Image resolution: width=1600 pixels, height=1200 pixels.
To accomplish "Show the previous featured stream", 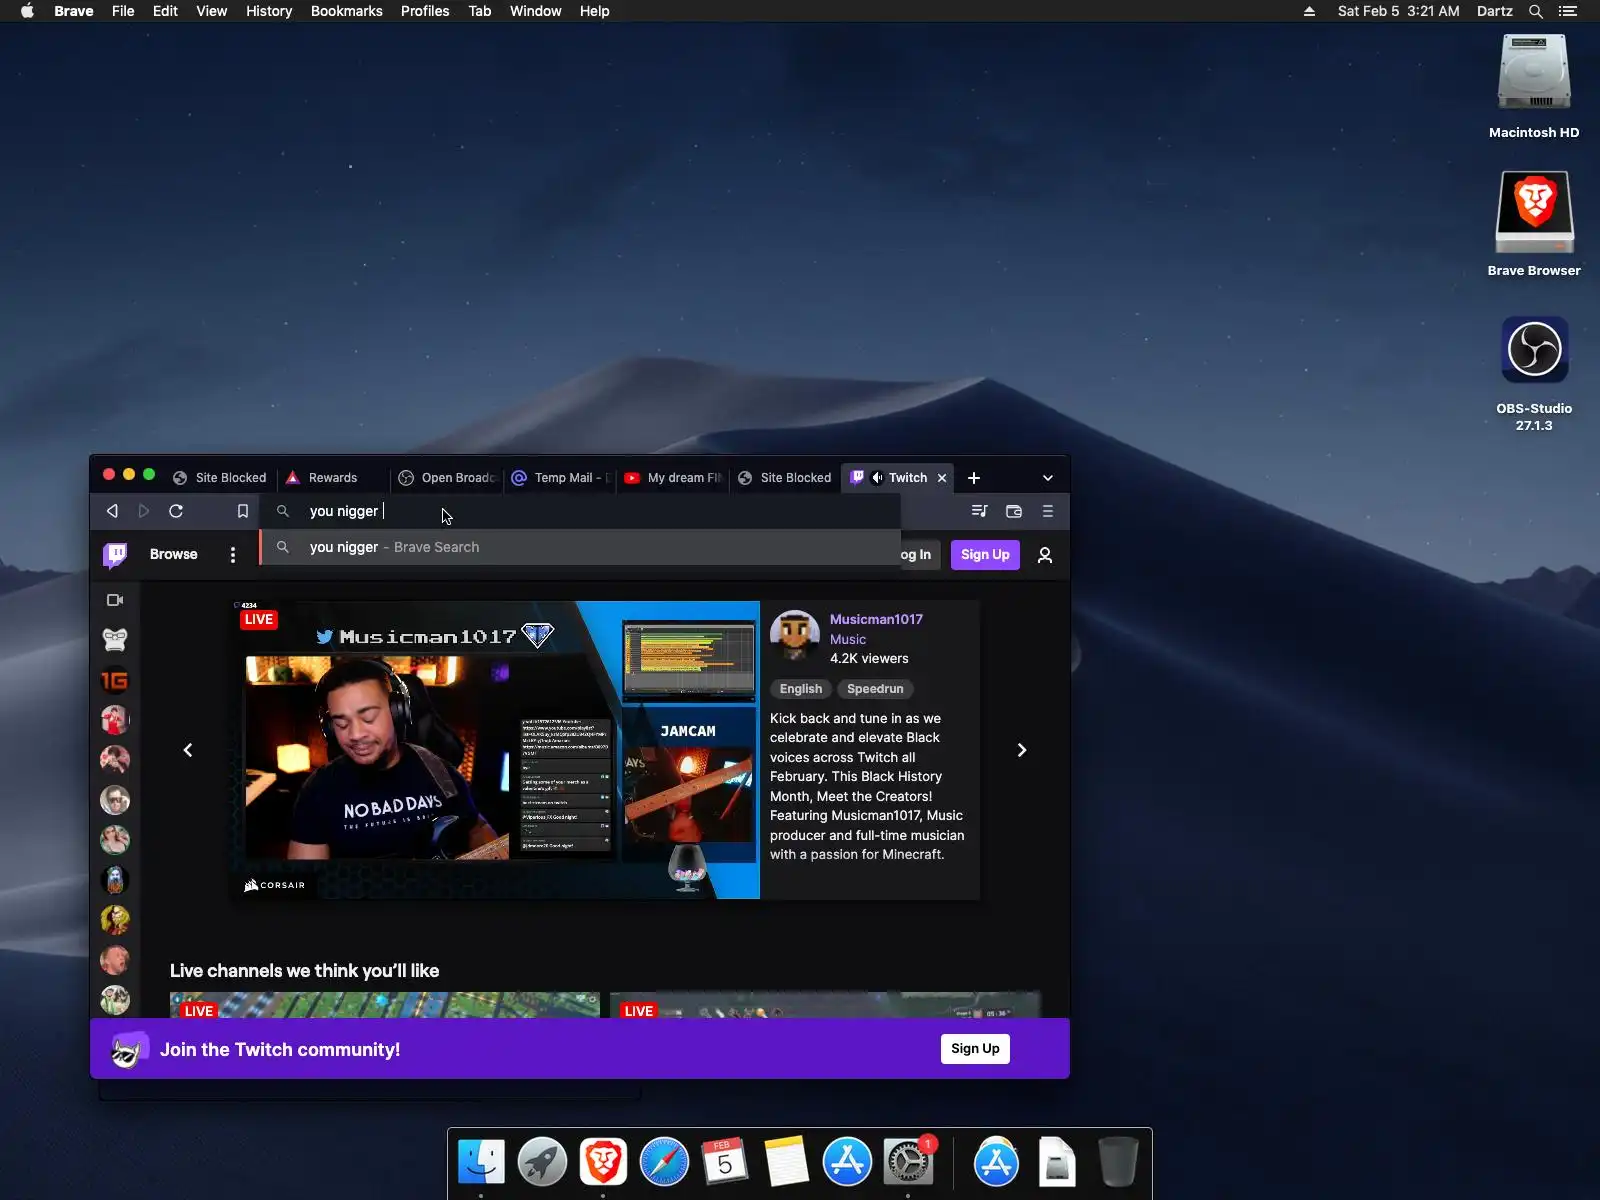I will 188,750.
